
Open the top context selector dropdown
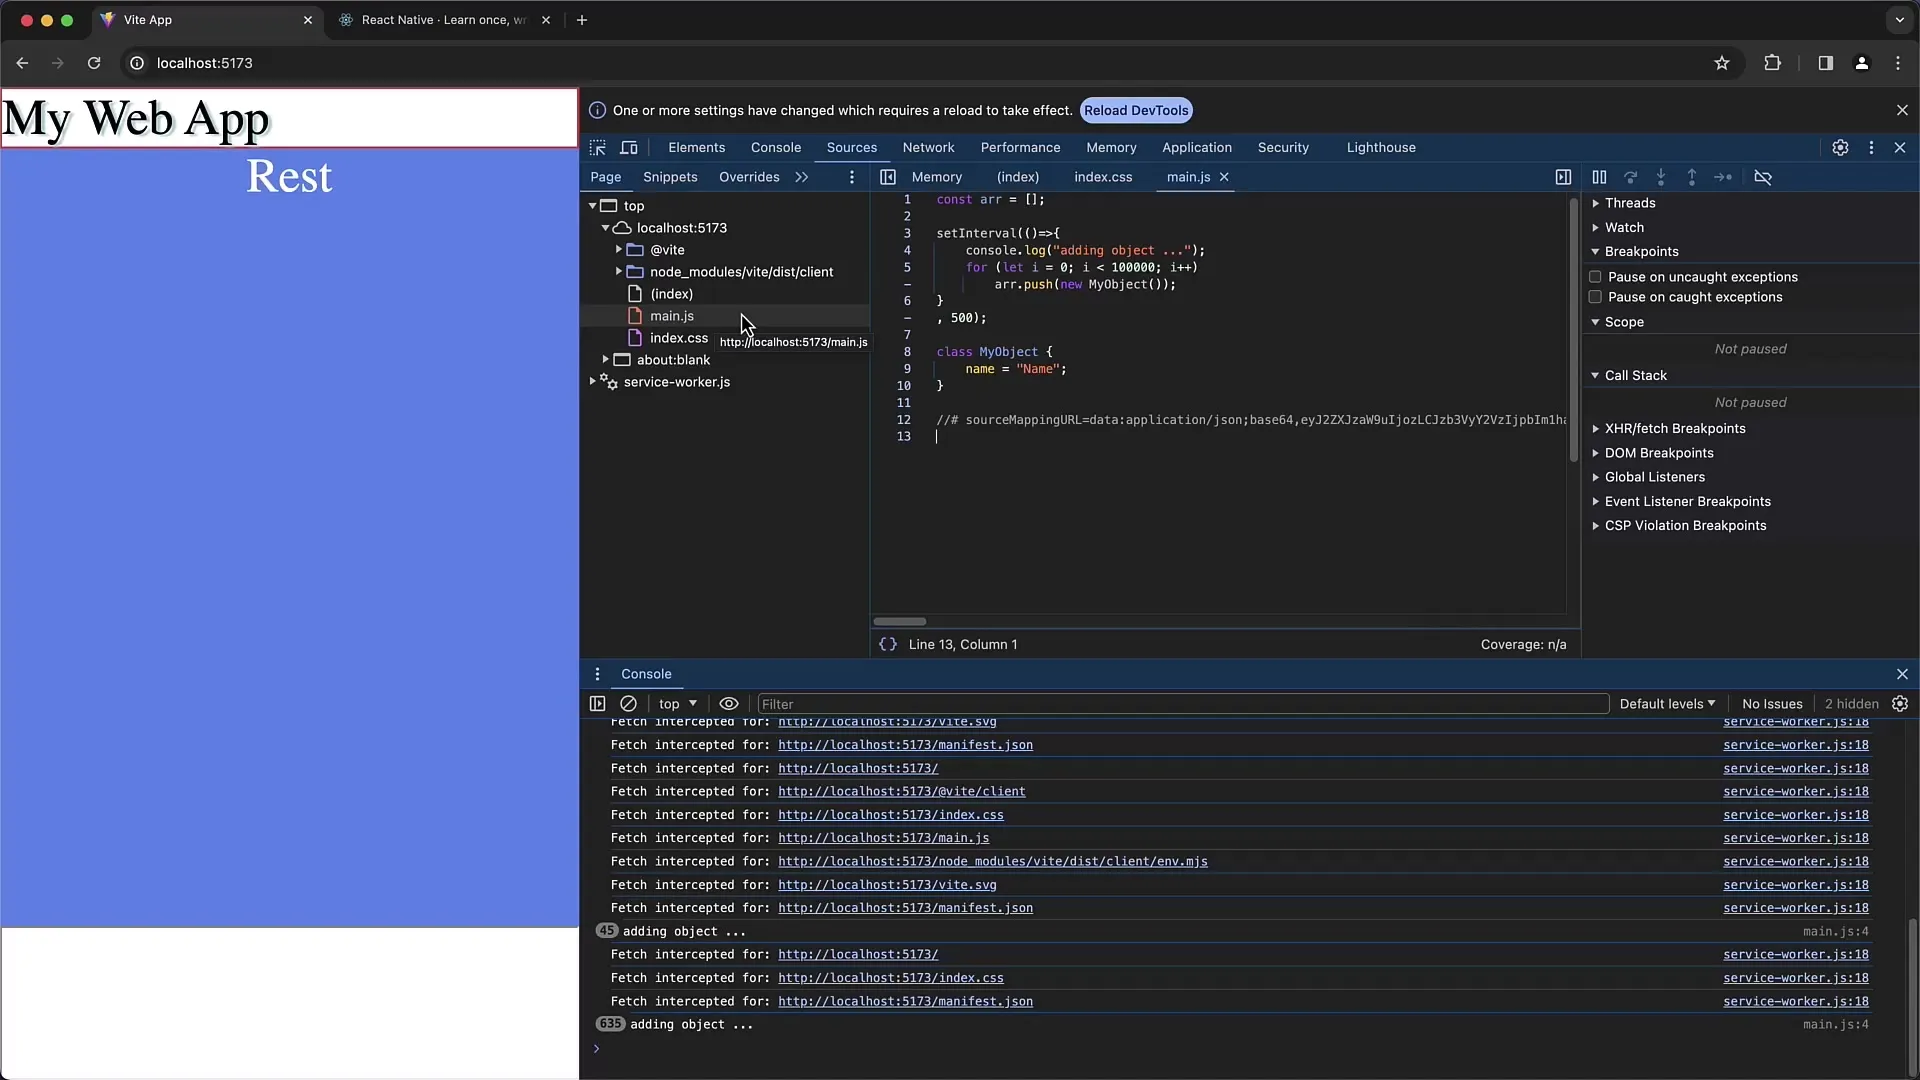click(678, 704)
